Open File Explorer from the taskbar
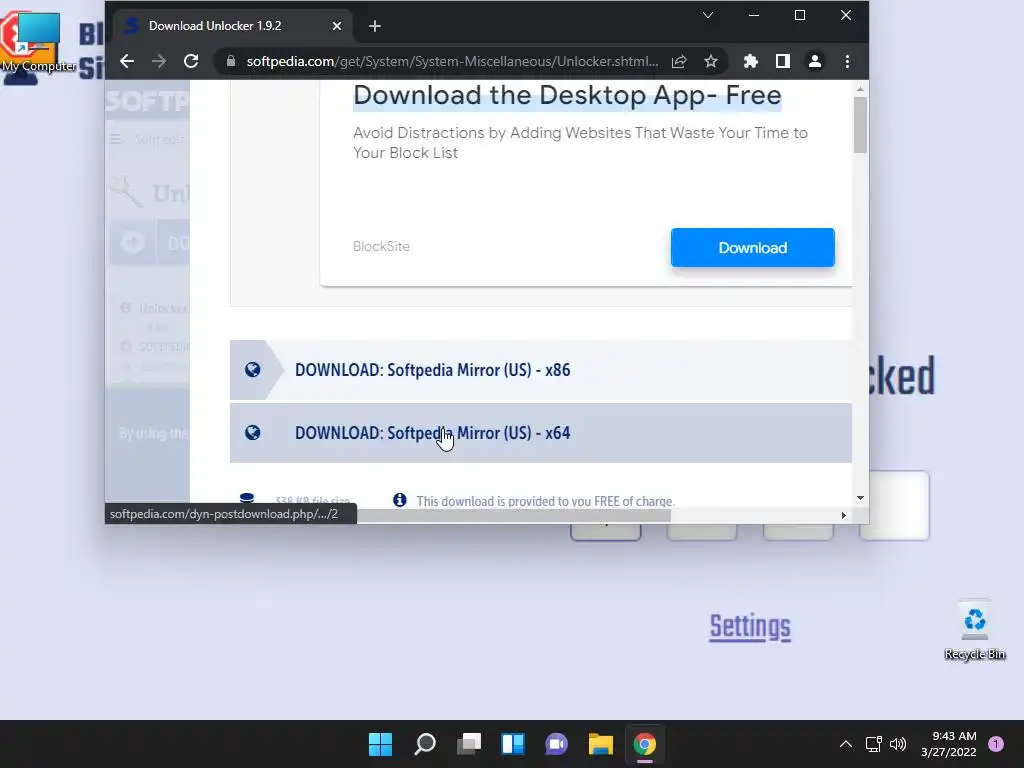1024x768 pixels. (x=600, y=744)
